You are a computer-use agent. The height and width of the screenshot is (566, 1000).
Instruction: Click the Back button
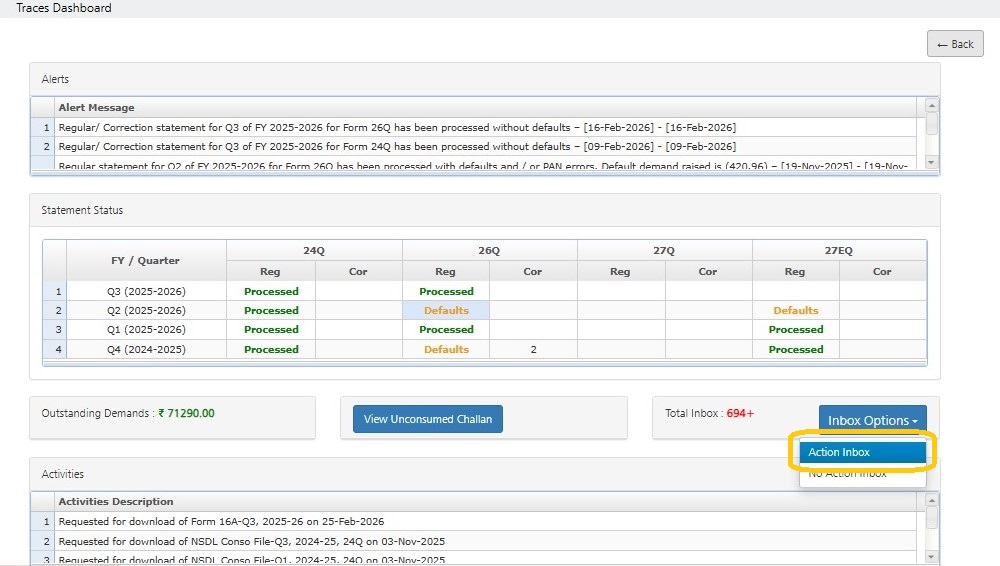point(955,44)
